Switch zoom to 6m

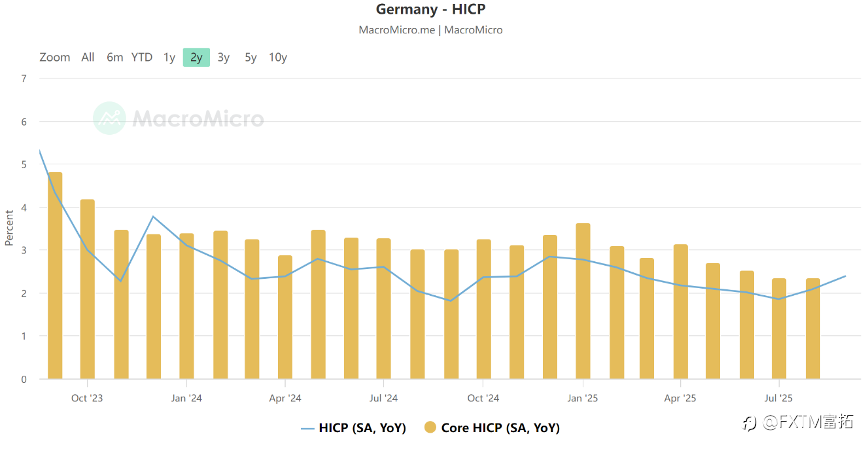(x=115, y=57)
